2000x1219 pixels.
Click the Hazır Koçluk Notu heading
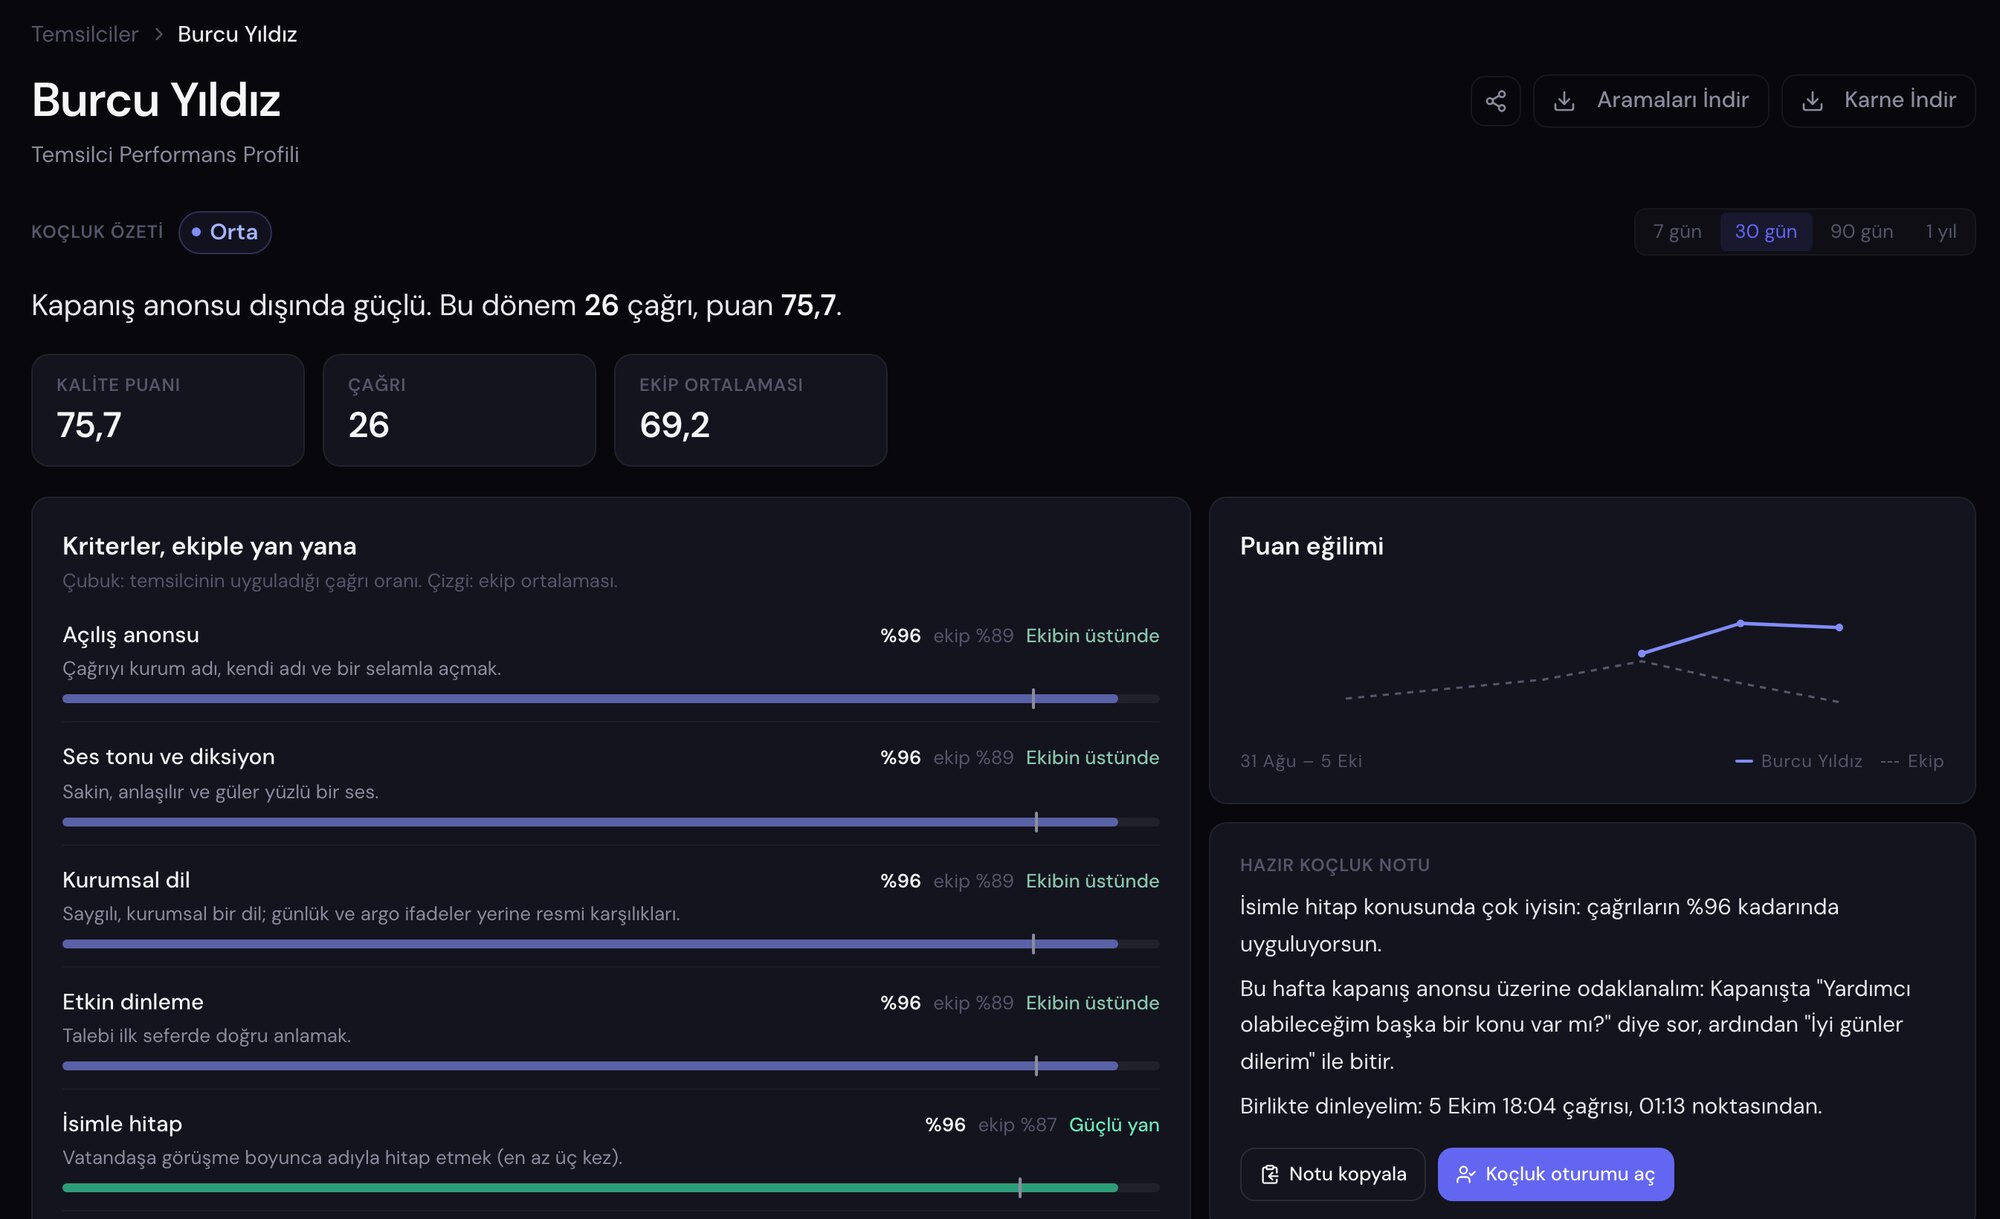tap(1335, 865)
